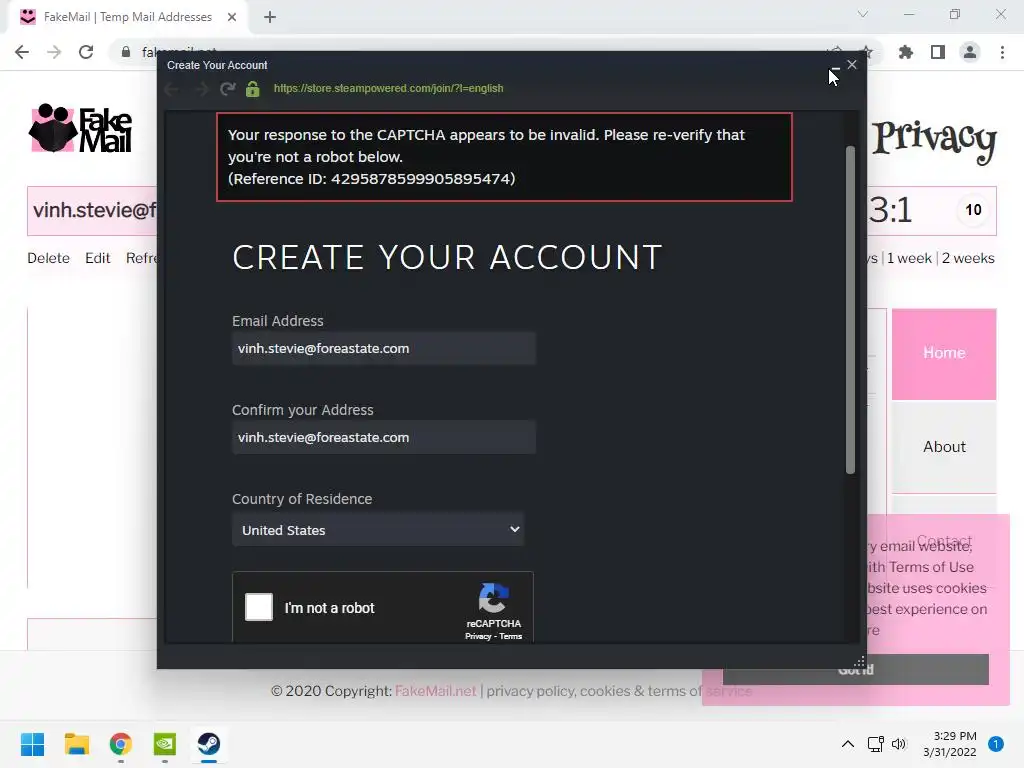Open NVIDIA app from taskbar

tap(165, 744)
